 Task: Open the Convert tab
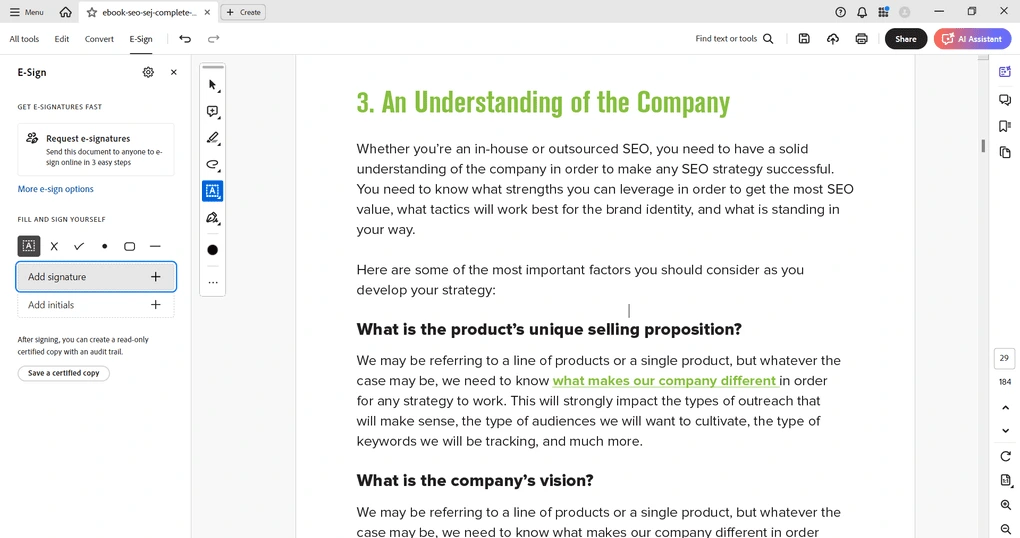(x=99, y=39)
